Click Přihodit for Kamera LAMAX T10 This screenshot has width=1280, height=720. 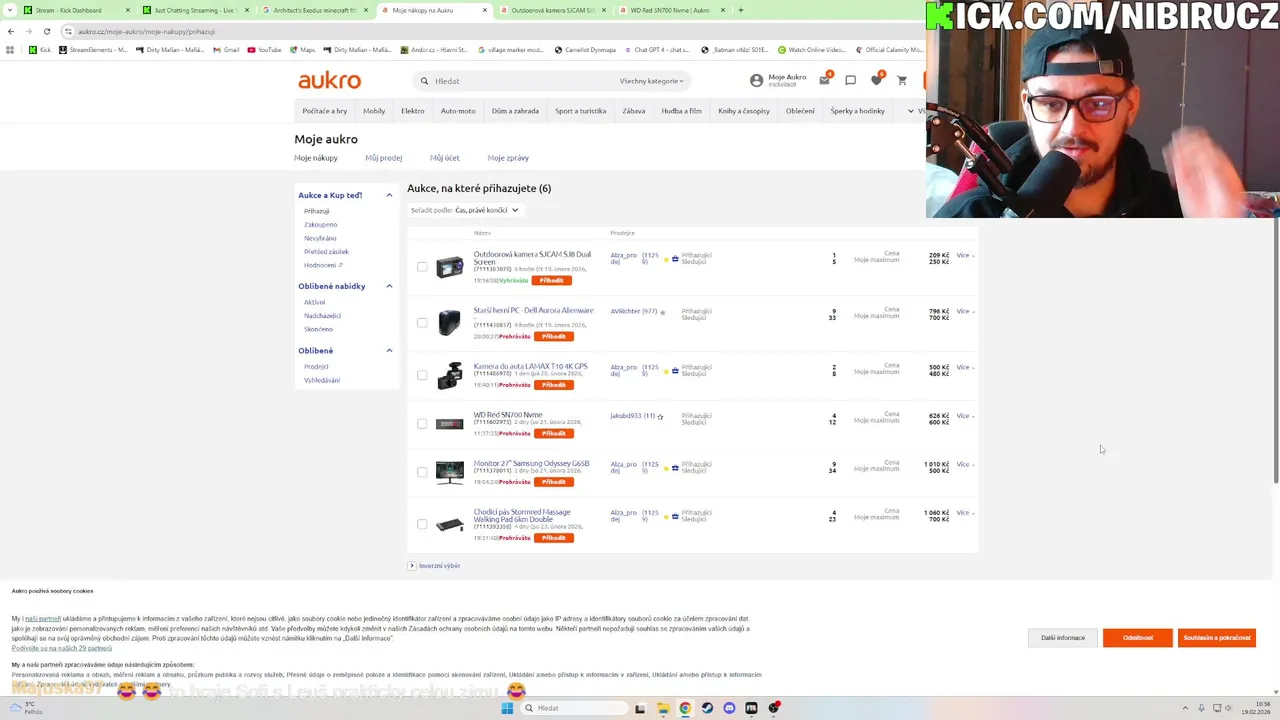pos(554,385)
